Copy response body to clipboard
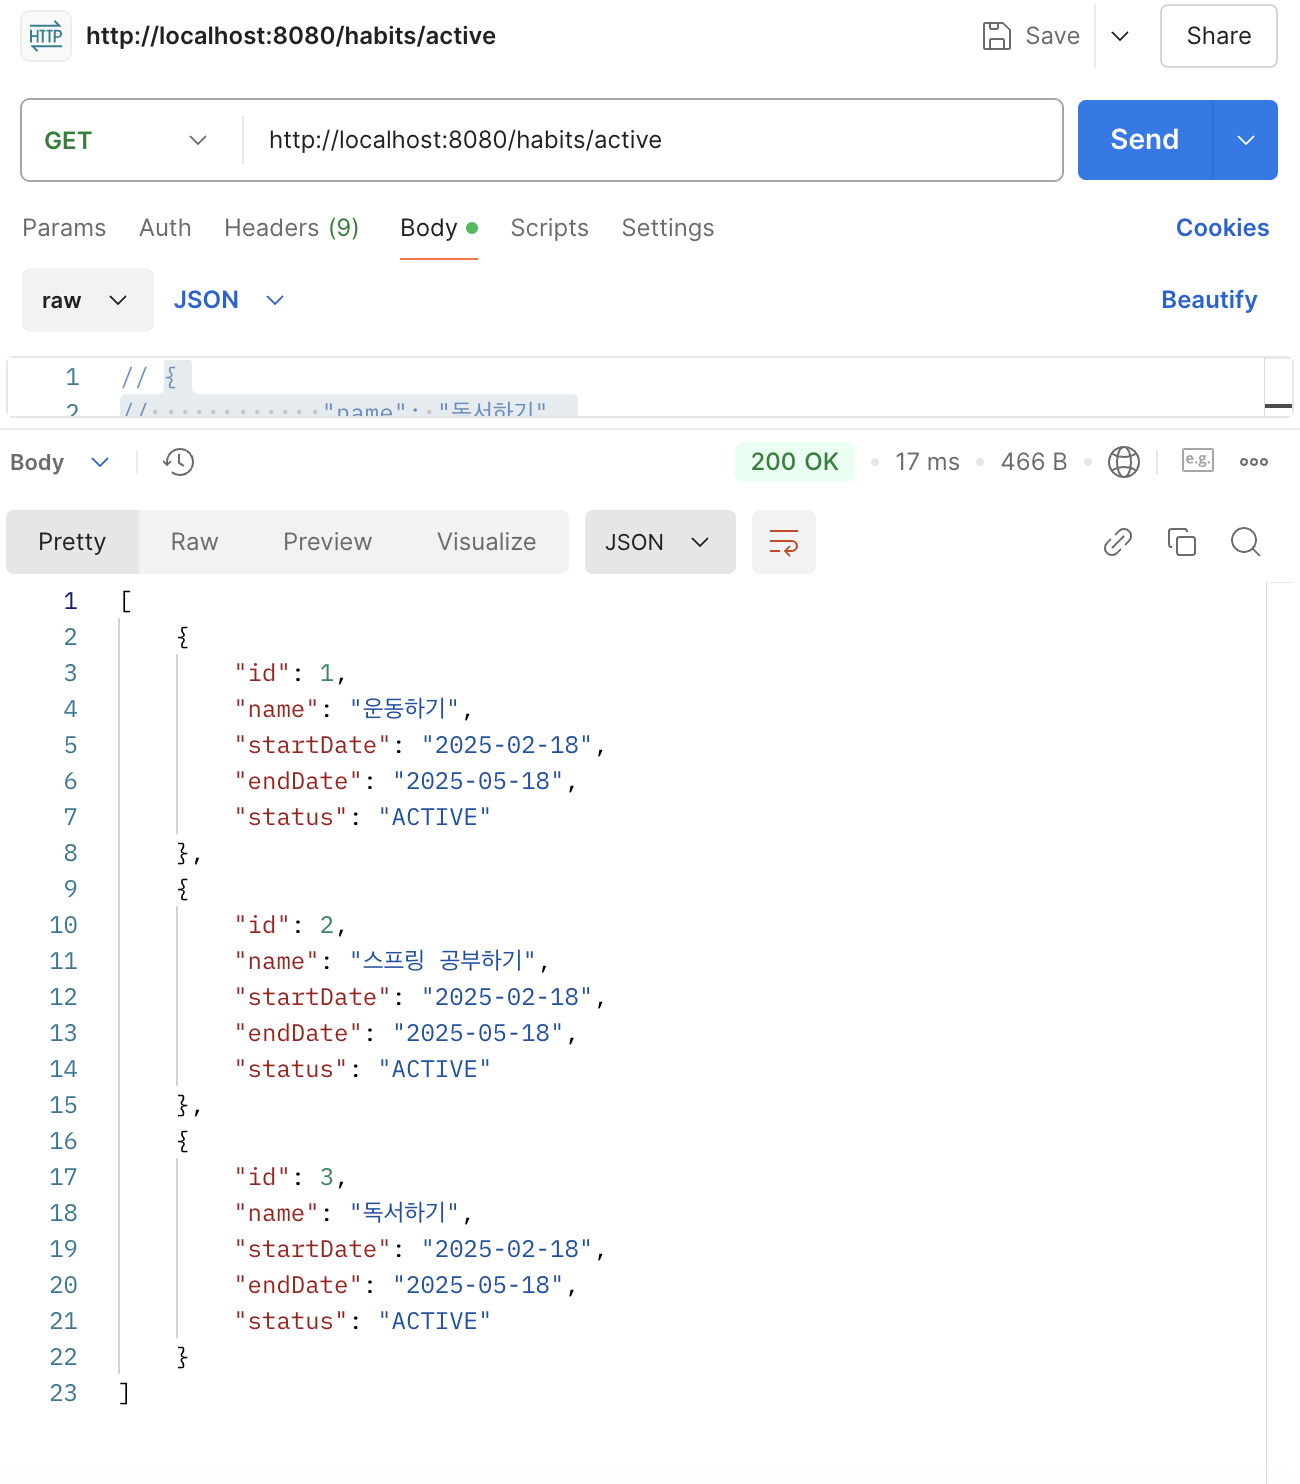This screenshot has height=1484, width=1300. 1182,542
